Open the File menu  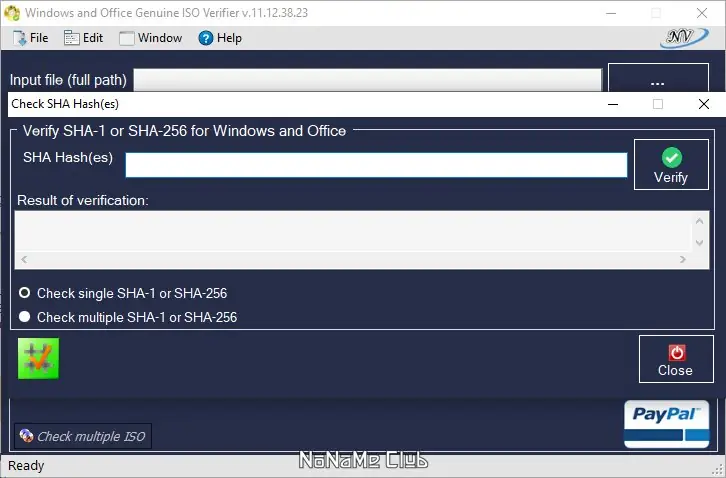coord(31,38)
